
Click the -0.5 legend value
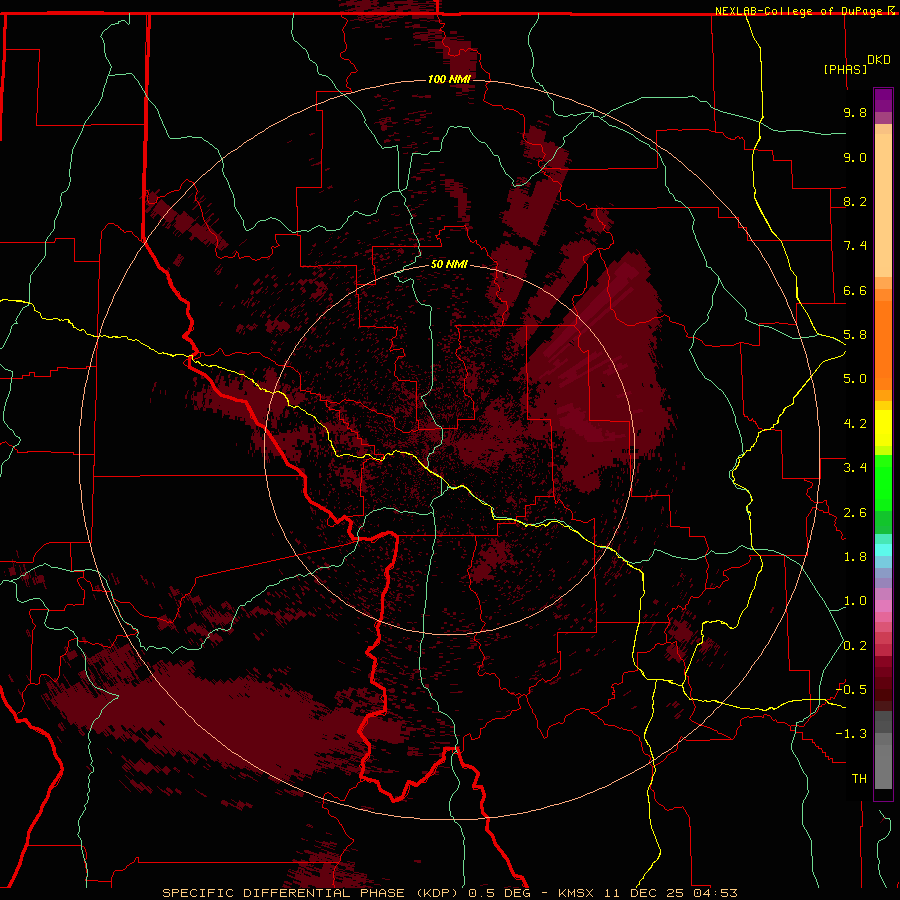click(851, 690)
